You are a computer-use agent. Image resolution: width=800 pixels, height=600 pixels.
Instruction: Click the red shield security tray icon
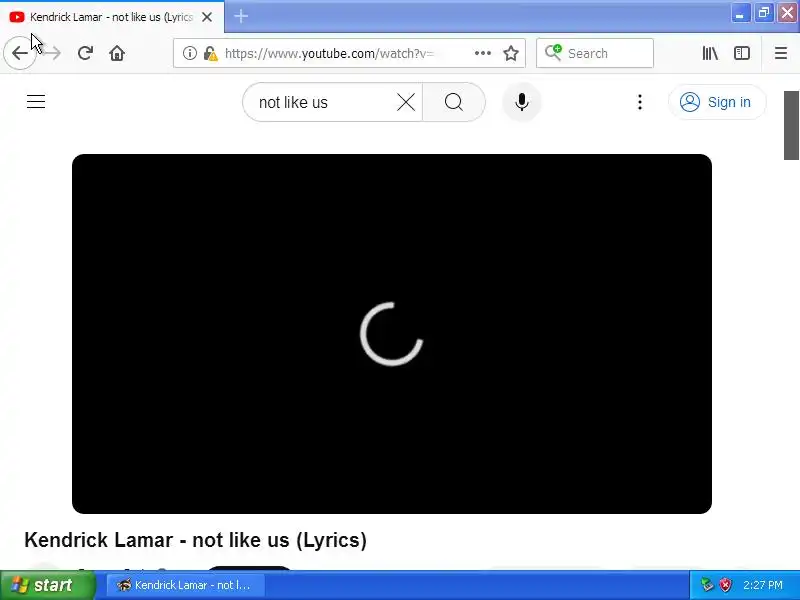(725, 585)
